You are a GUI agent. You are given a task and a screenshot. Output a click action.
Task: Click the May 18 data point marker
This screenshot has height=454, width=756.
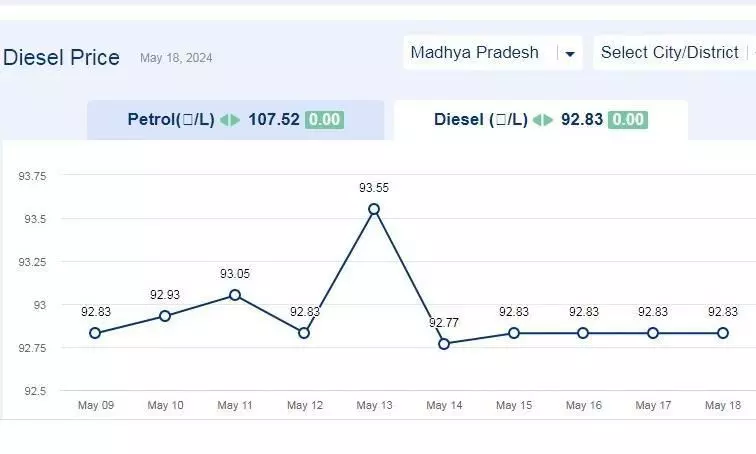pos(723,333)
